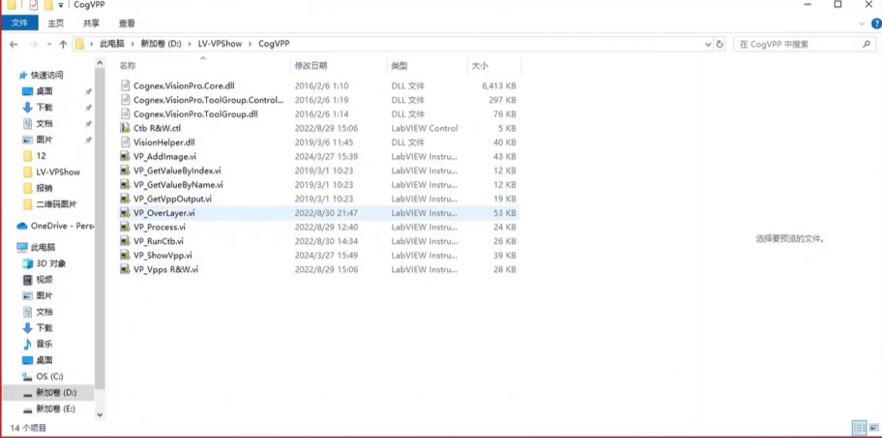Open OneDrive in the navigation pane
The height and width of the screenshot is (438, 882).
pos(55,226)
